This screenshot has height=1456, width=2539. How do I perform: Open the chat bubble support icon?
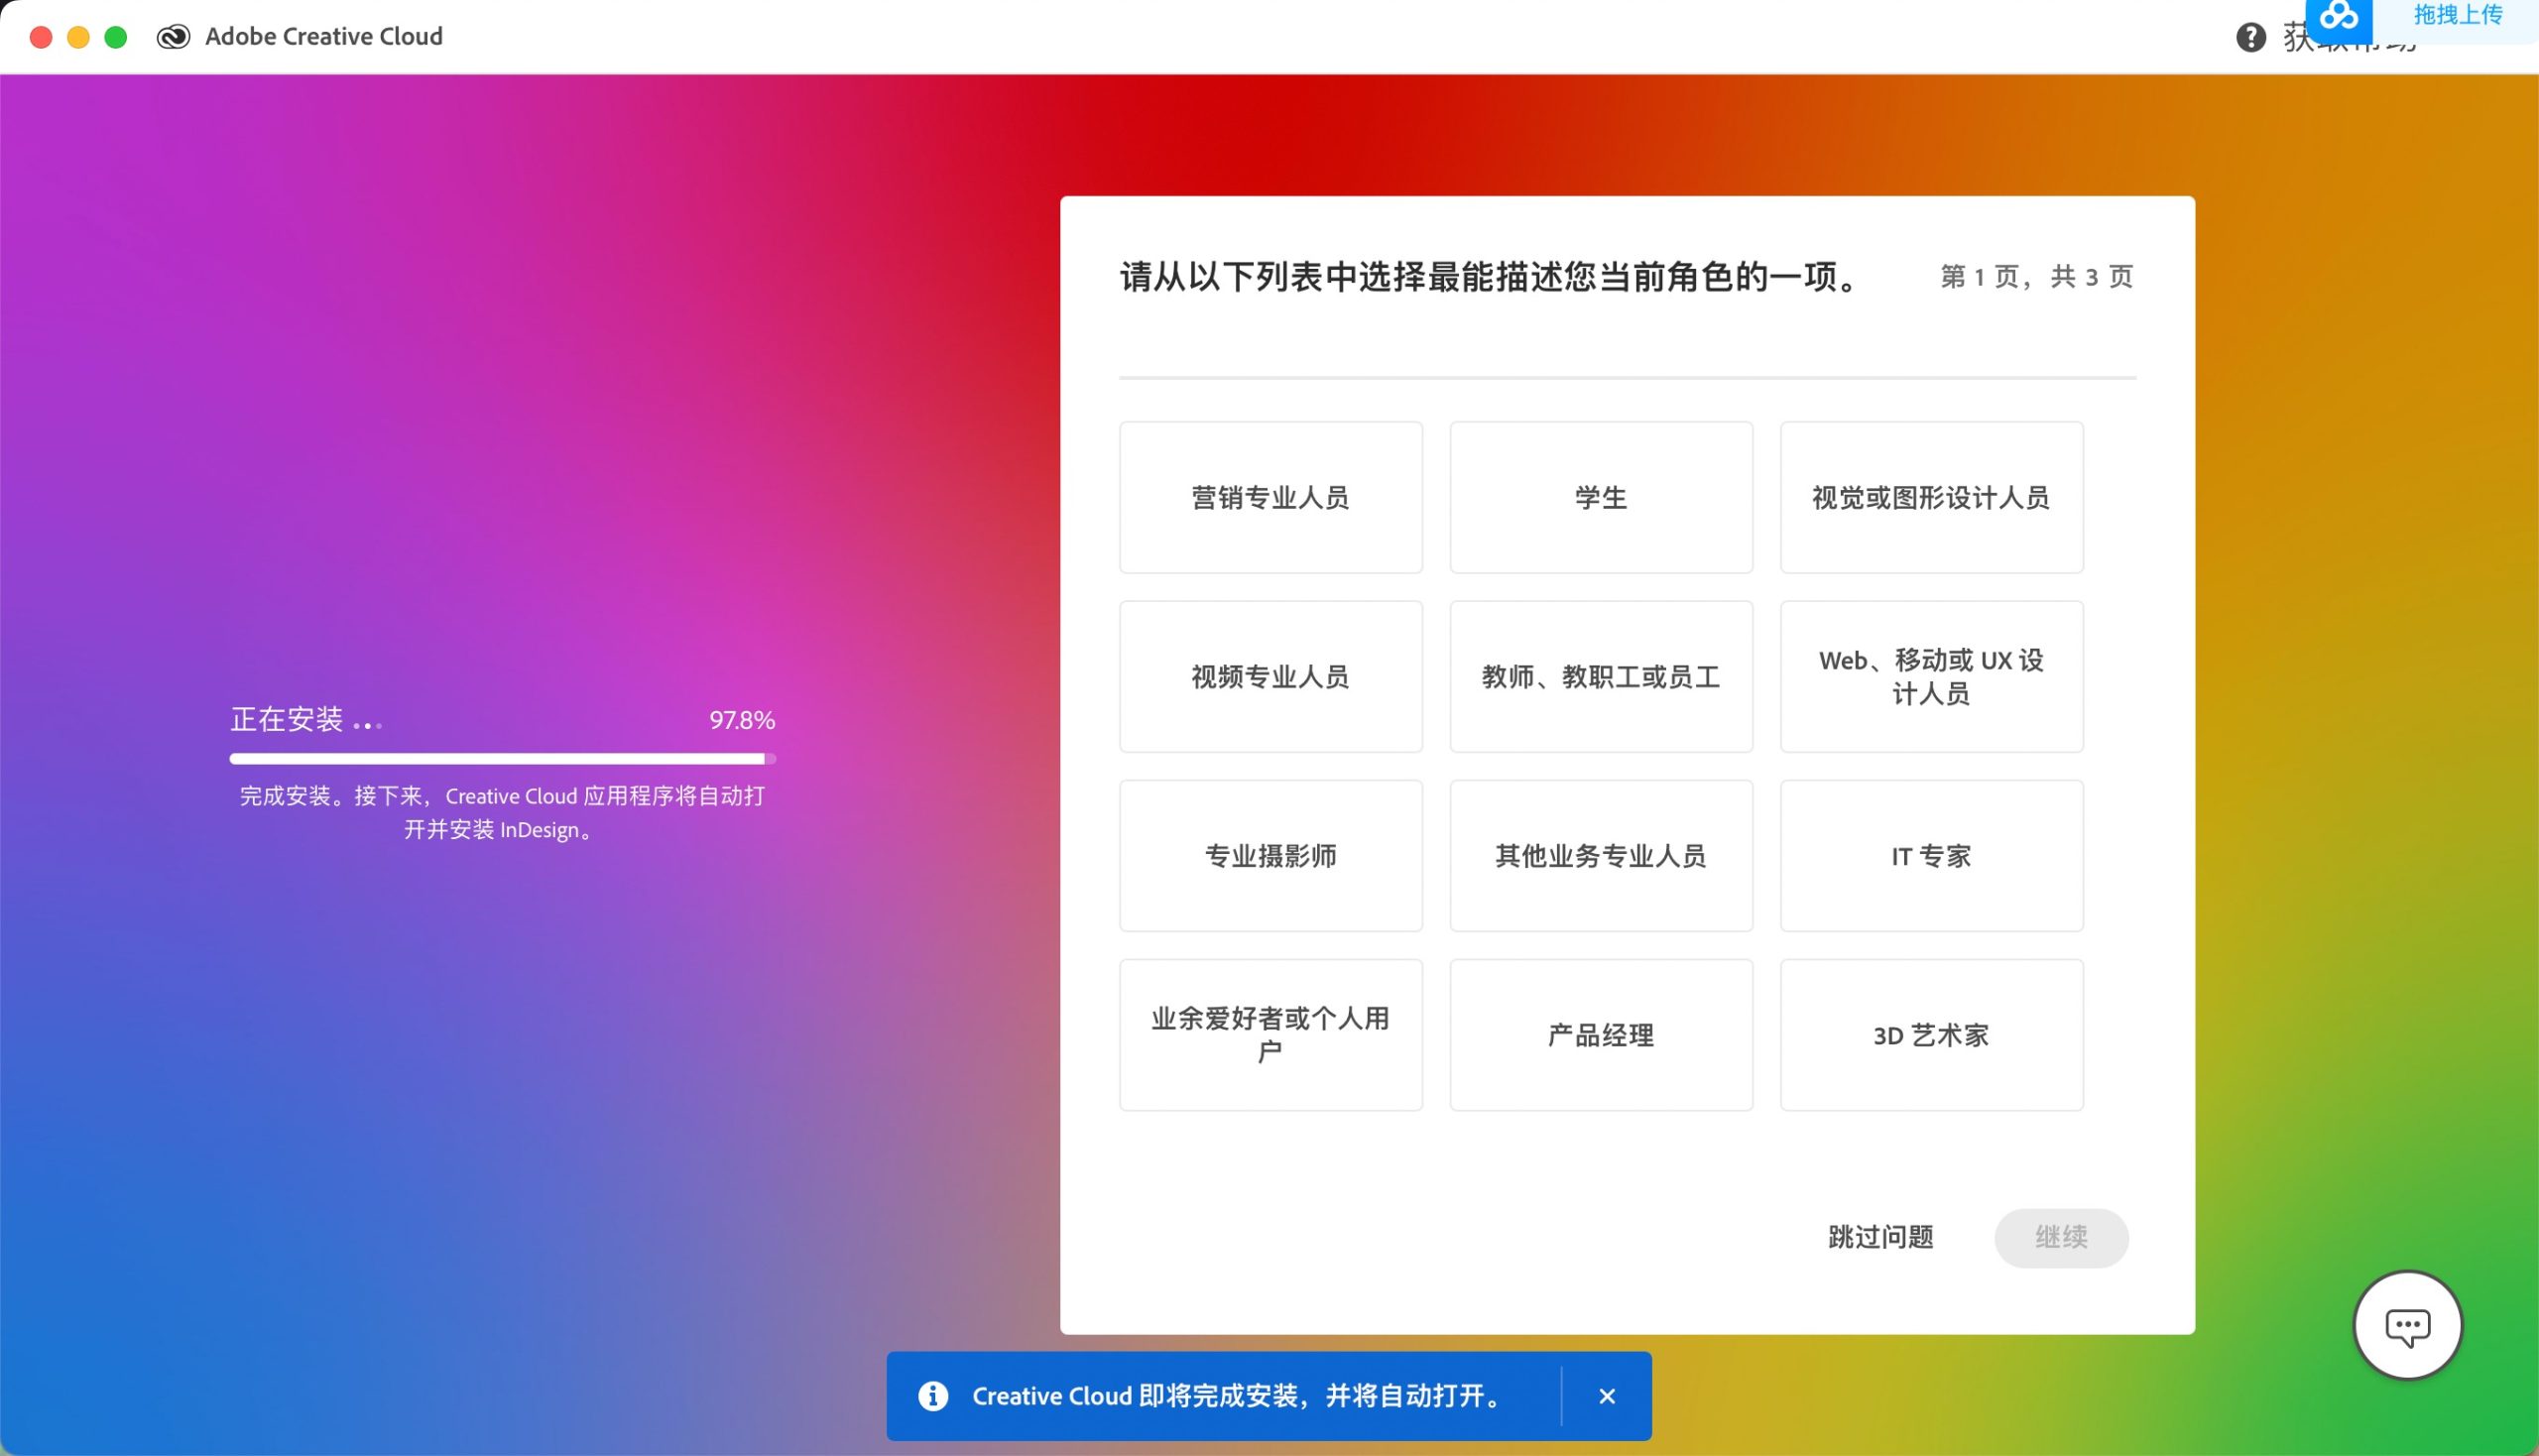[2407, 1326]
